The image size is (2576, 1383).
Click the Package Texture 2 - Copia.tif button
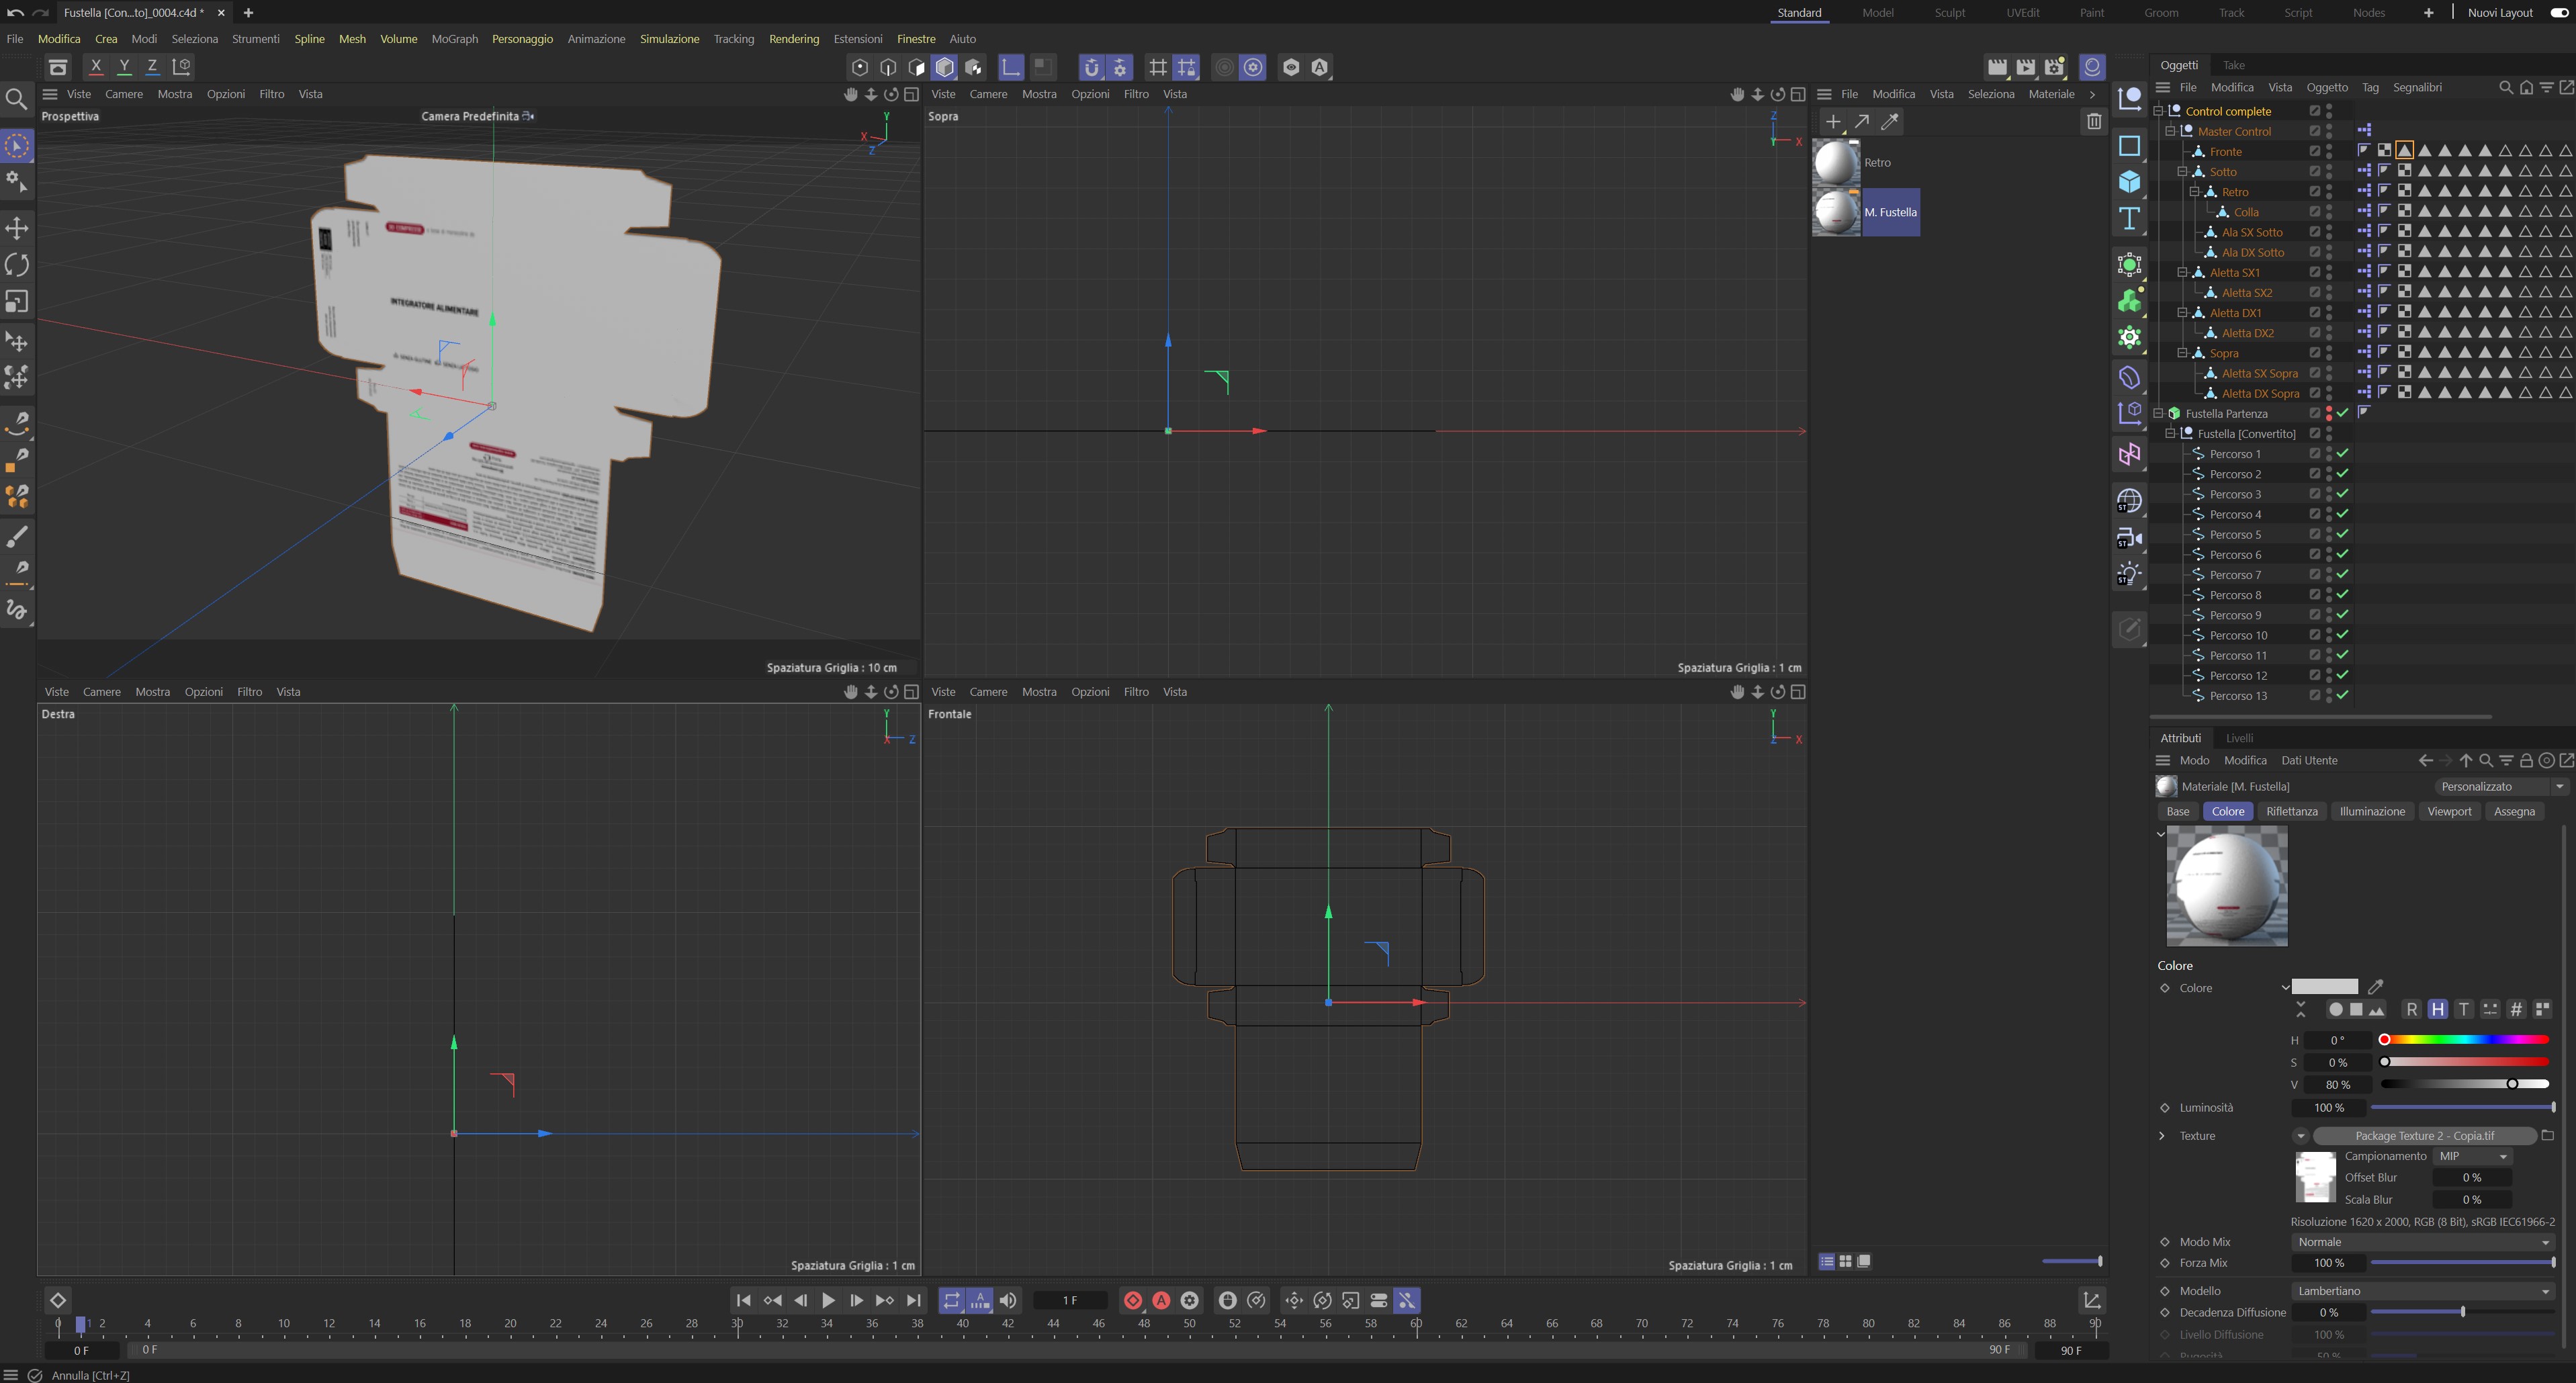[x=2424, y=1135]
